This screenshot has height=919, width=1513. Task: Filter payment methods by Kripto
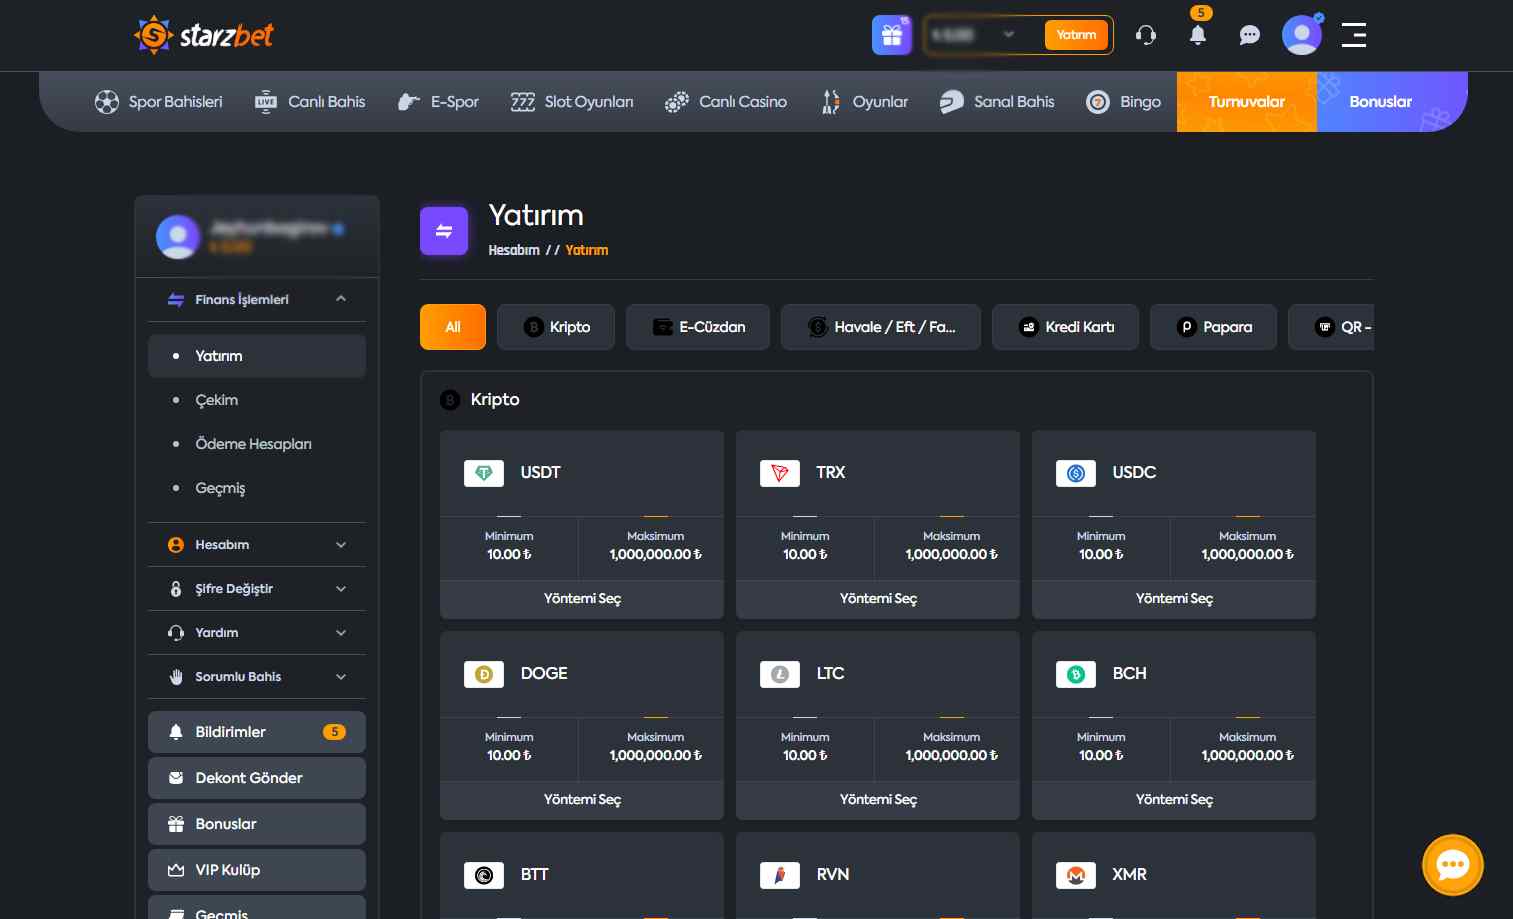point(556,327)
